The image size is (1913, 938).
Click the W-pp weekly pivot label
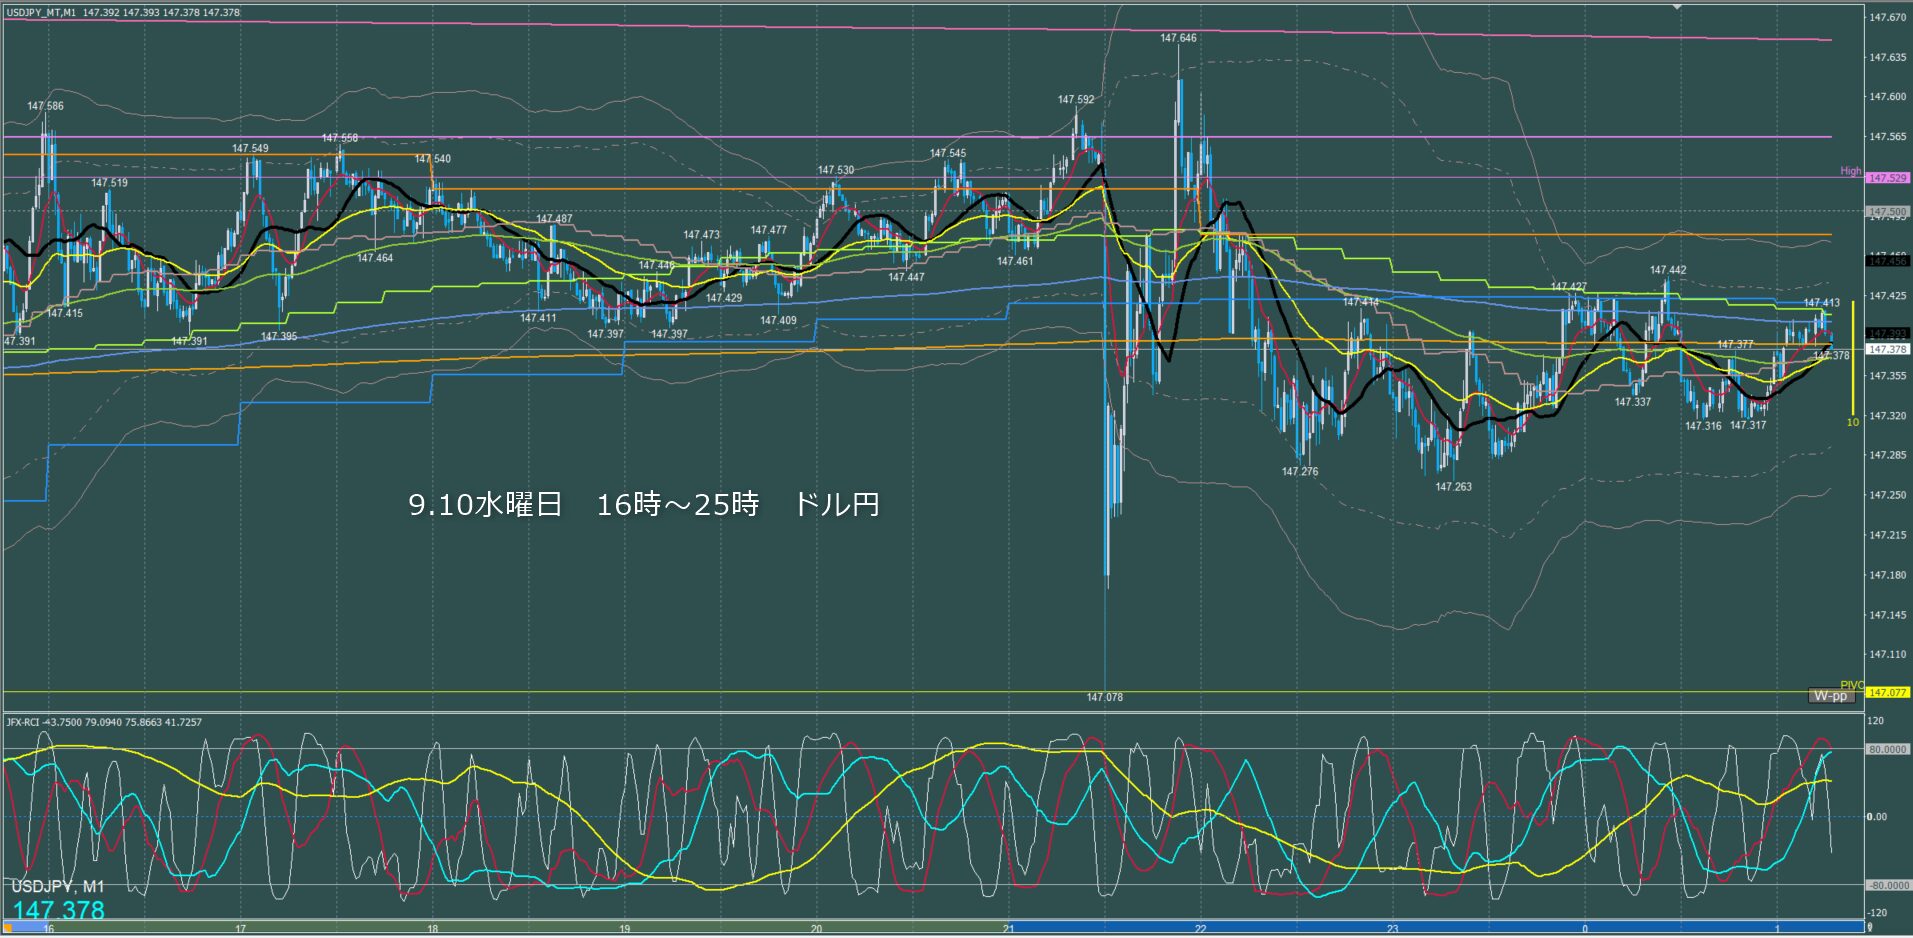(x=1830, y=696)
